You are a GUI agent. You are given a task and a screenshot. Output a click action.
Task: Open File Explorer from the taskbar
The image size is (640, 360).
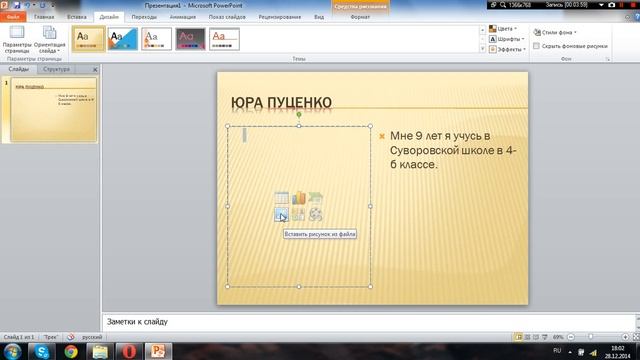pos(100,351)
